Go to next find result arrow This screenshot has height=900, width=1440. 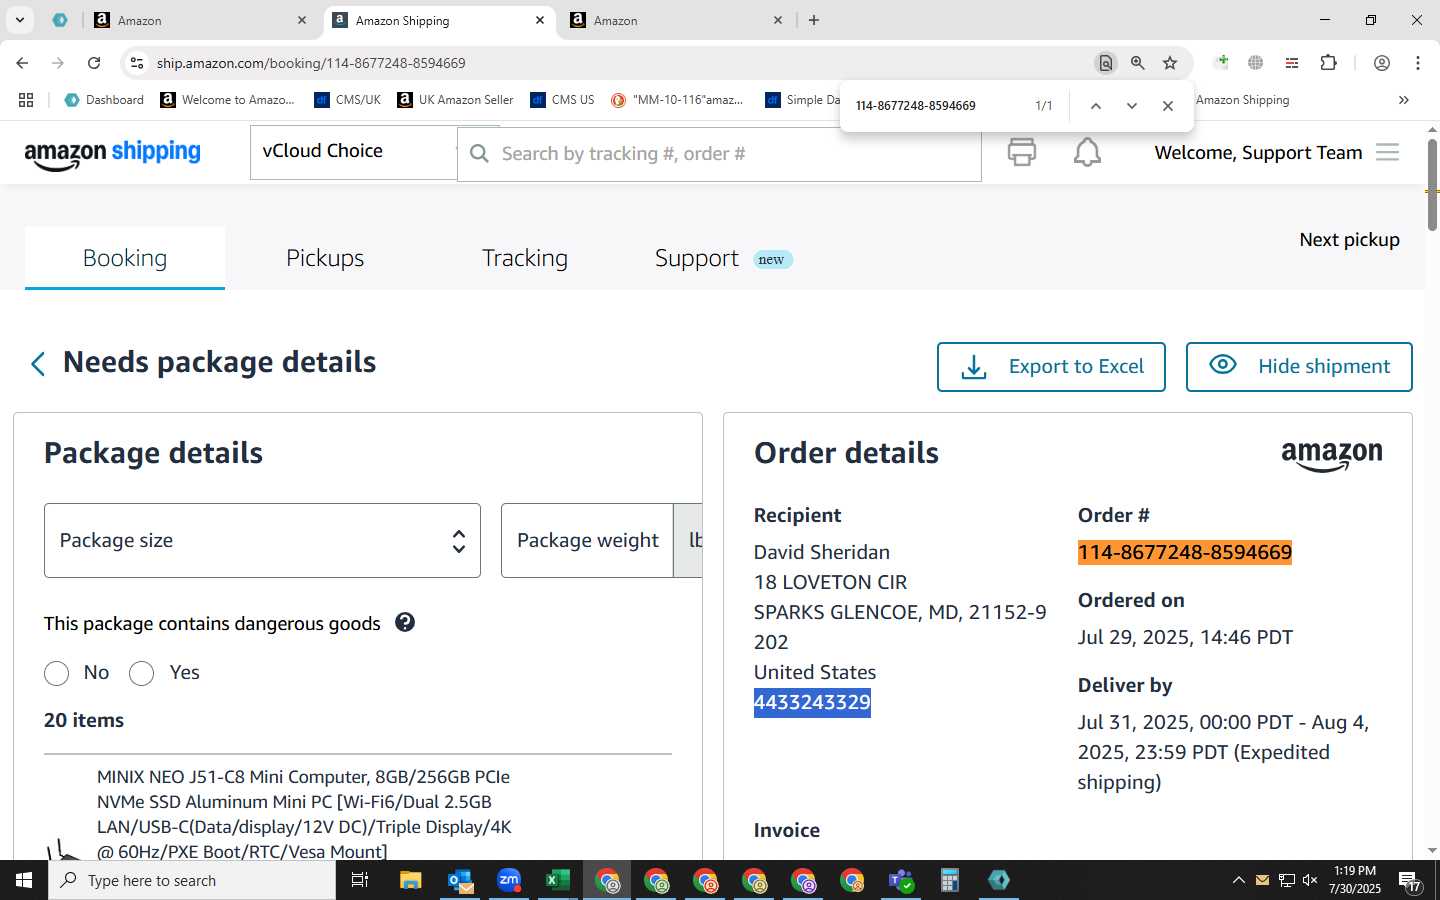tap(1132, 106)
